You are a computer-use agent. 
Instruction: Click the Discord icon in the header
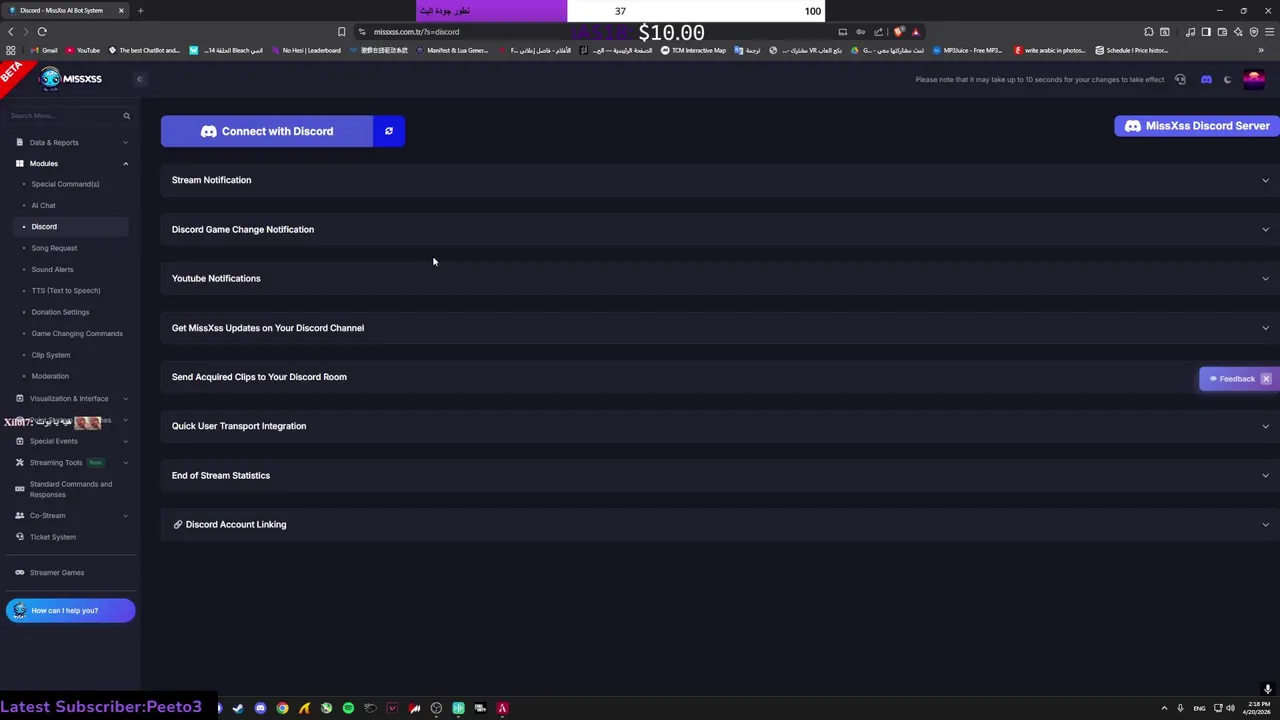coord(1206,80)
